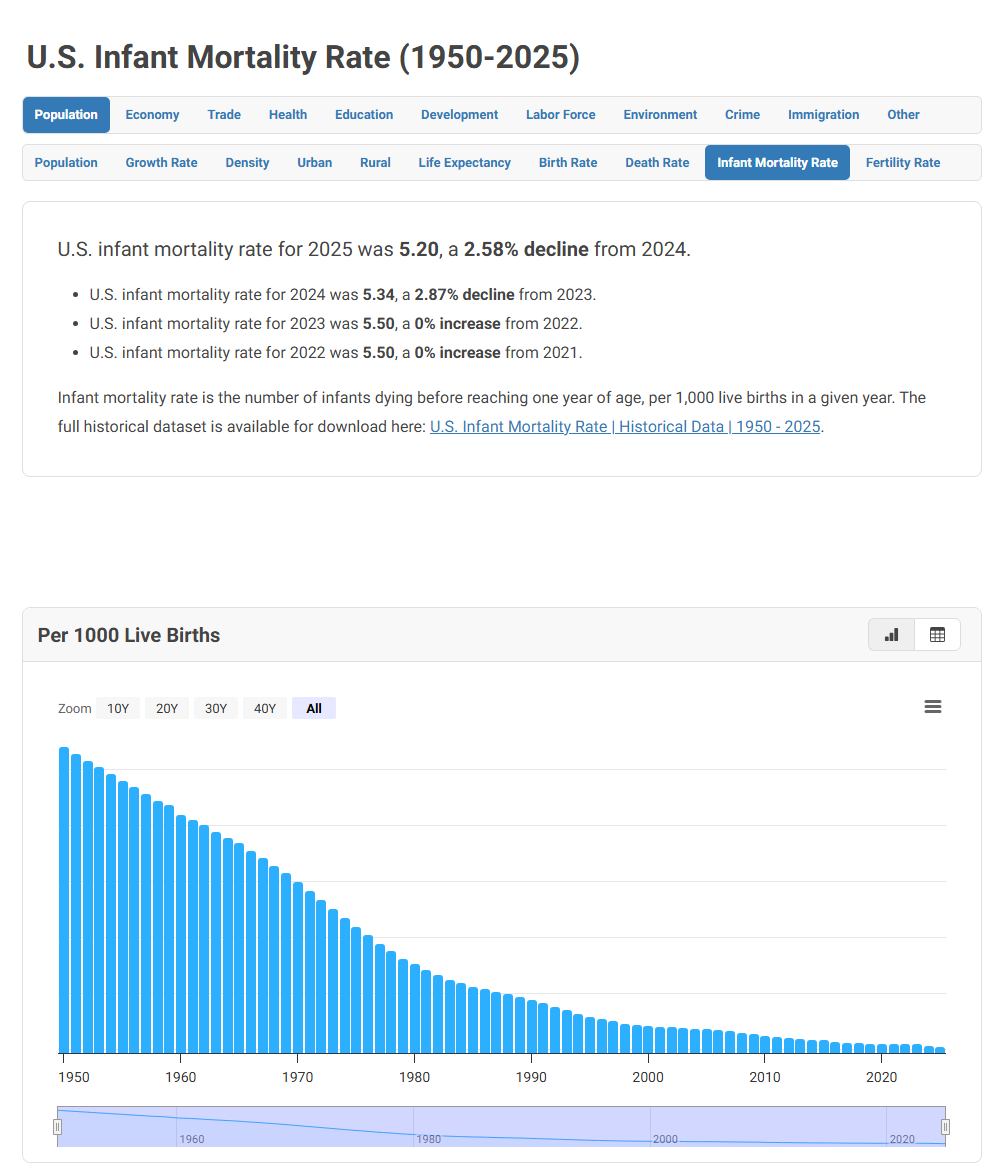
Task: Select the Population main category tab
Action: [66, 115]
